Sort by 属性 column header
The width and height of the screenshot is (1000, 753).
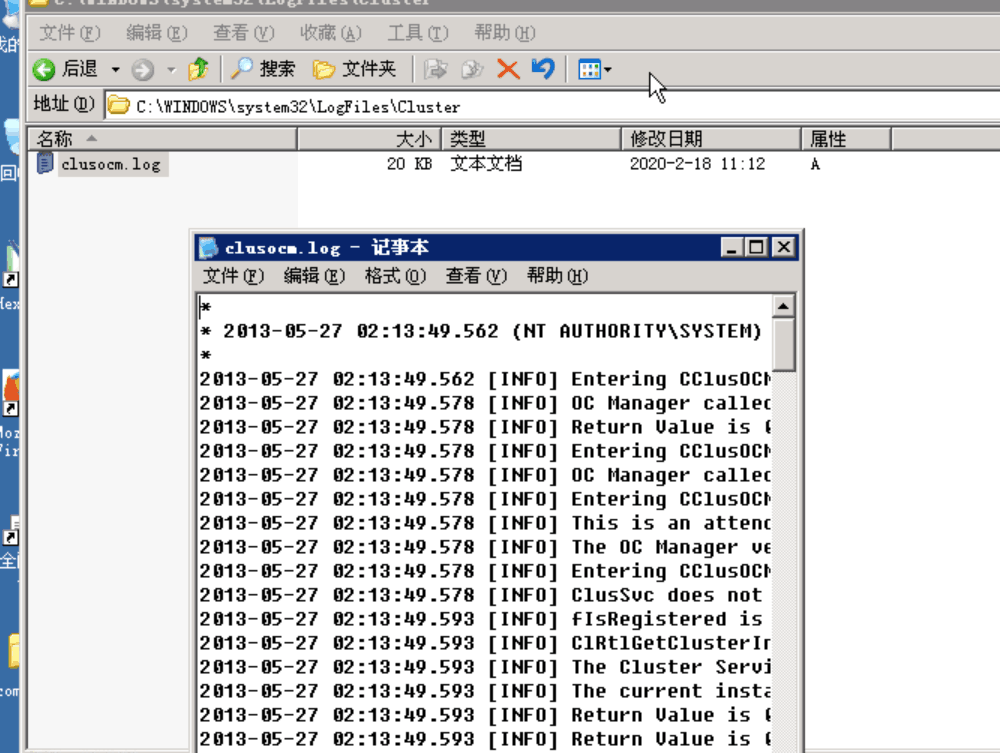tap(846, 138)
